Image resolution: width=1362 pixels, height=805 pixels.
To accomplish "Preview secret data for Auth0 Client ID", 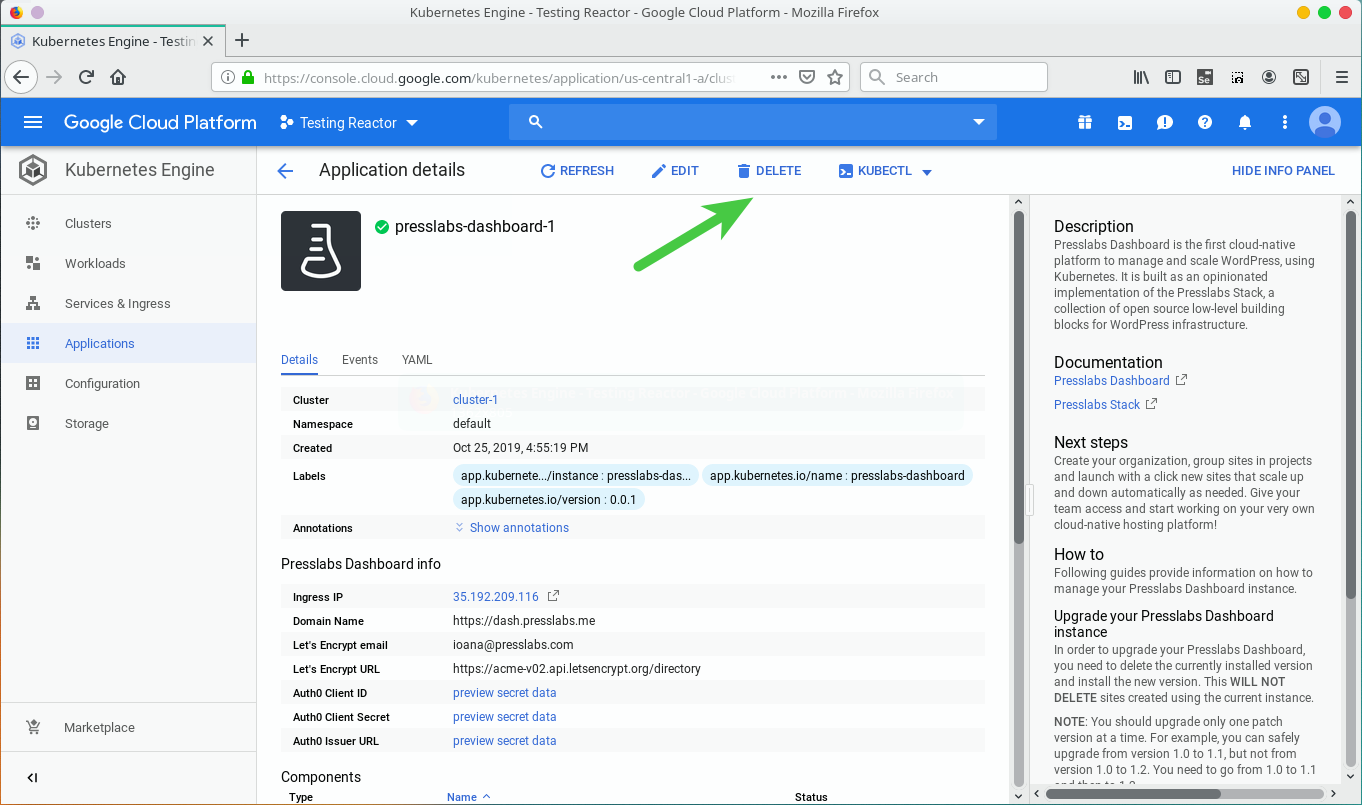I will click(504, 693).
